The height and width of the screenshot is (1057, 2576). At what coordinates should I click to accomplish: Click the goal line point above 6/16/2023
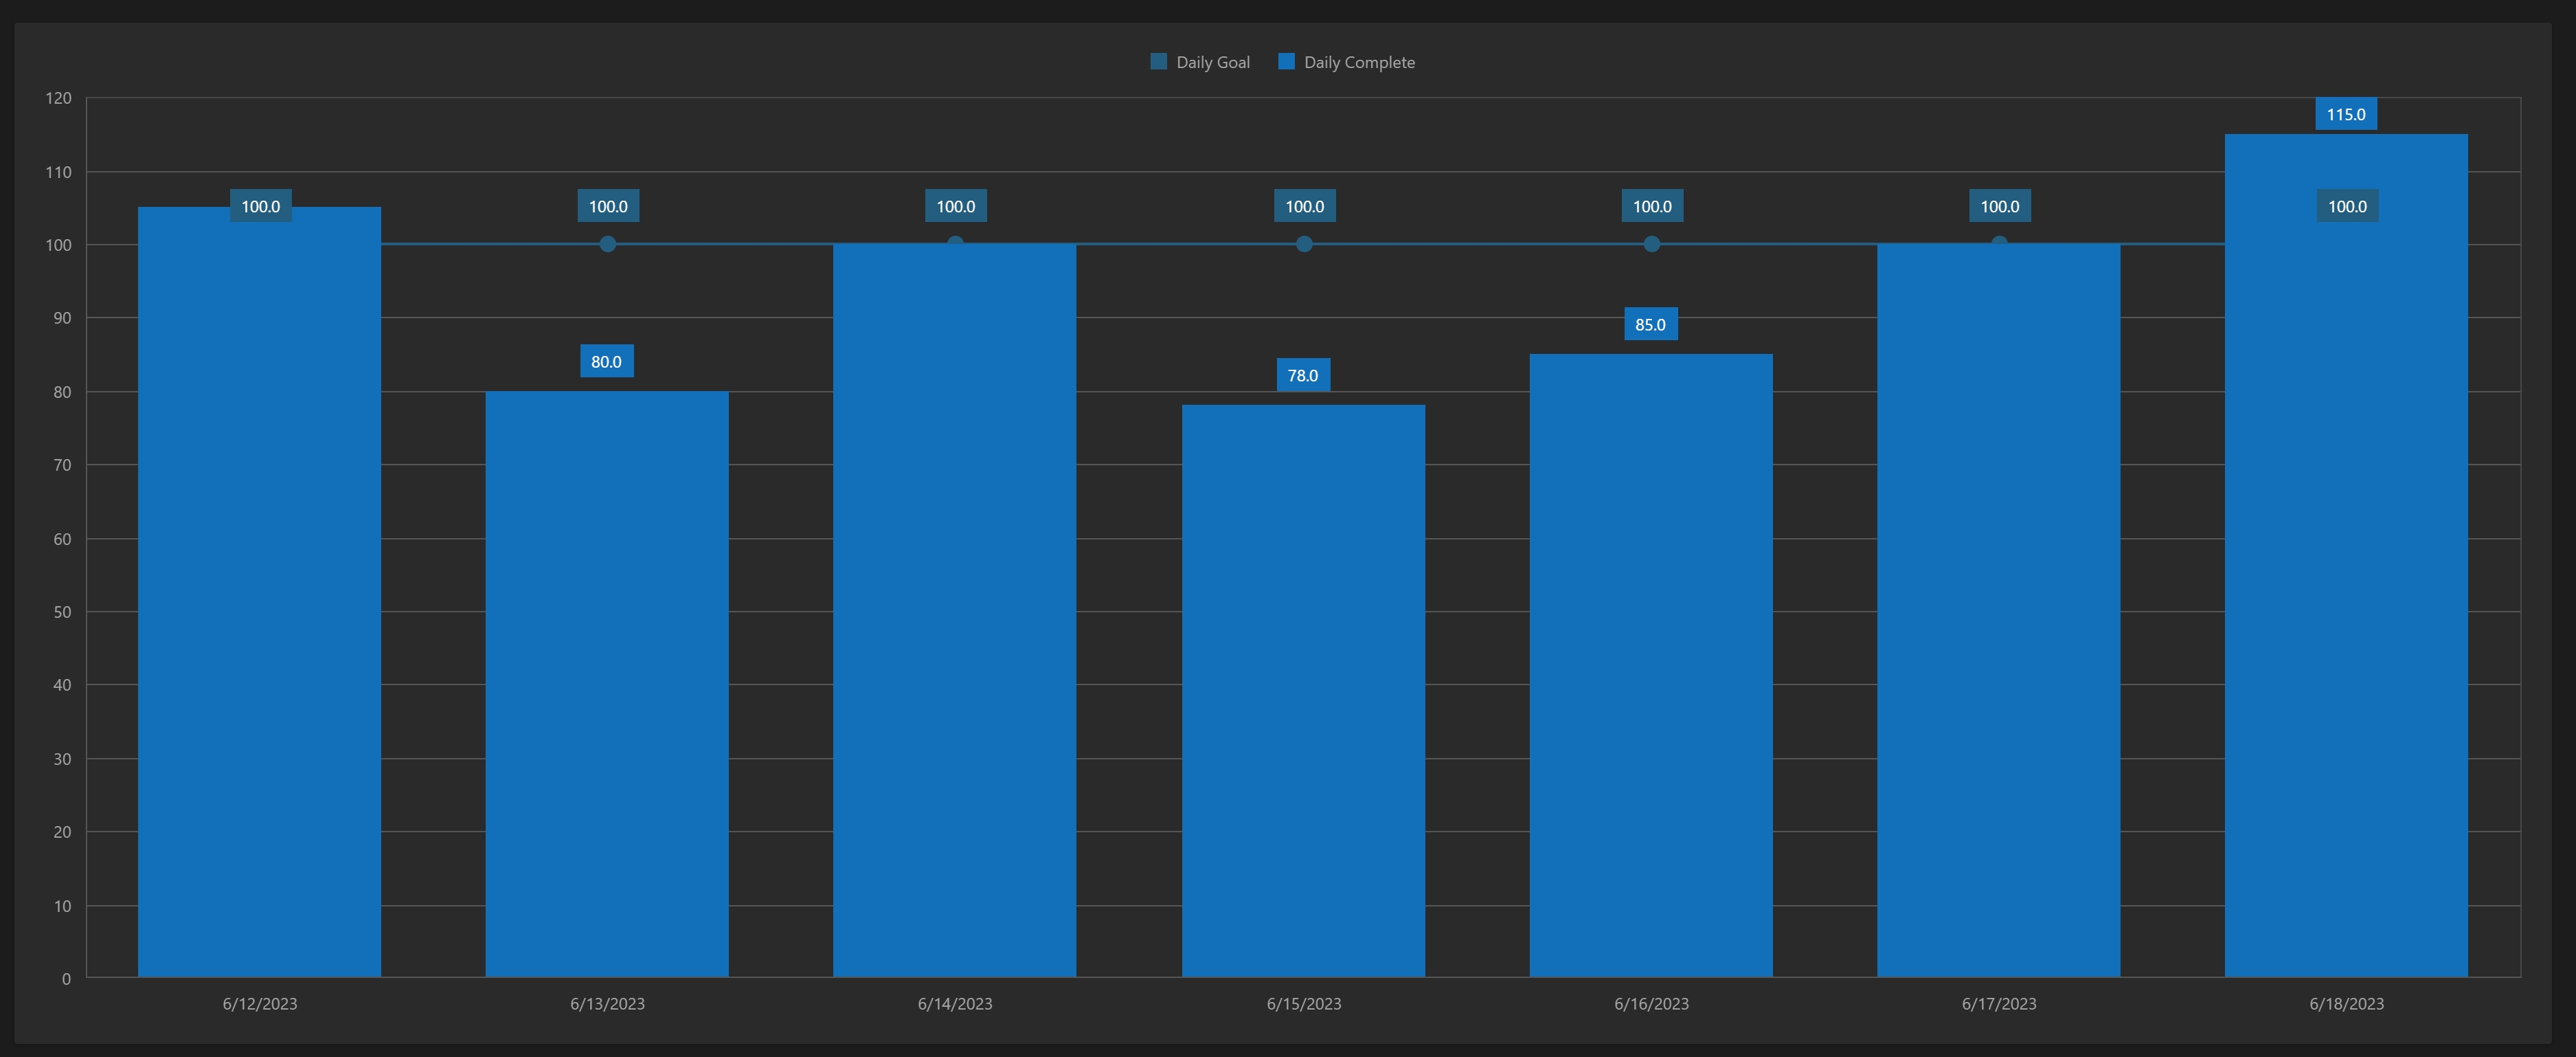pos(1652,244)
